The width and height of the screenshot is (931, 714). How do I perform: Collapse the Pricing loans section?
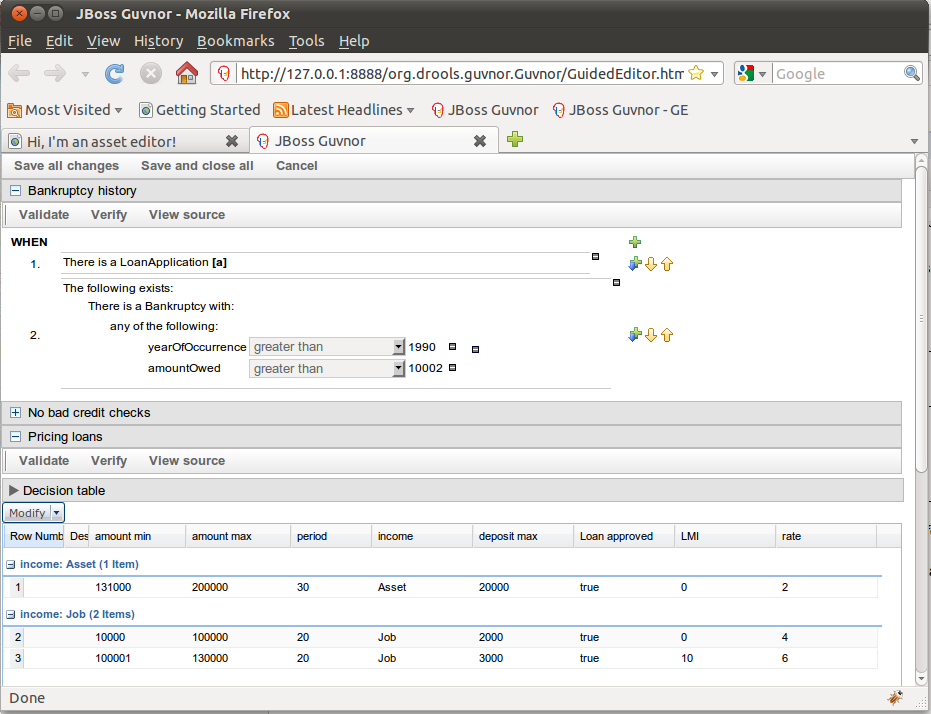point(16,437)
